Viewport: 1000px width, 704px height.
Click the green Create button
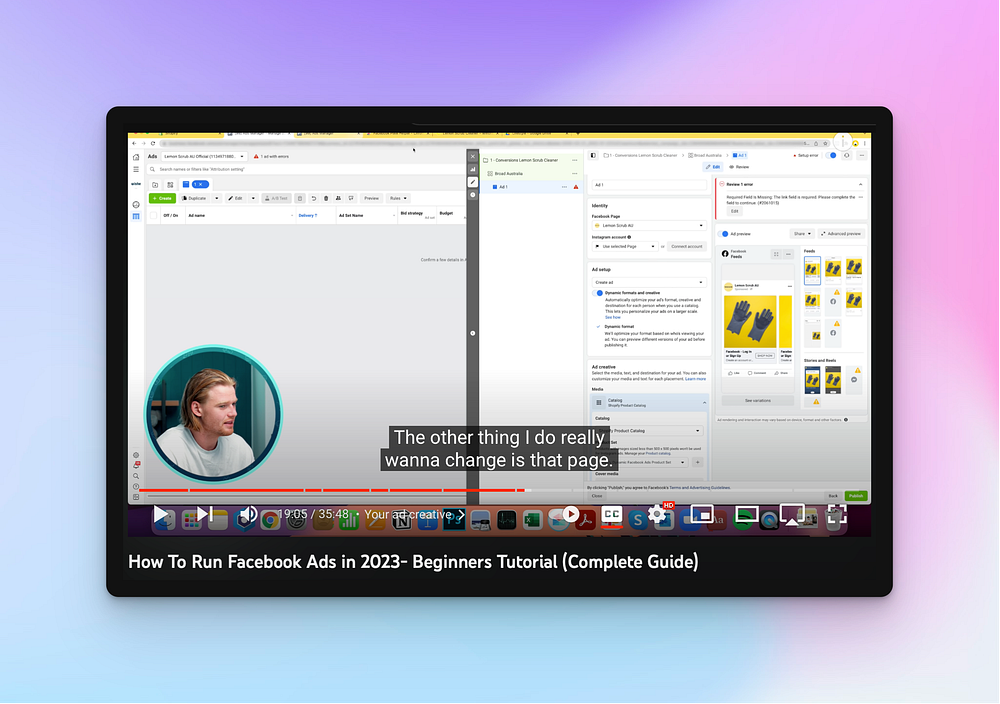[x=162, y=198]
